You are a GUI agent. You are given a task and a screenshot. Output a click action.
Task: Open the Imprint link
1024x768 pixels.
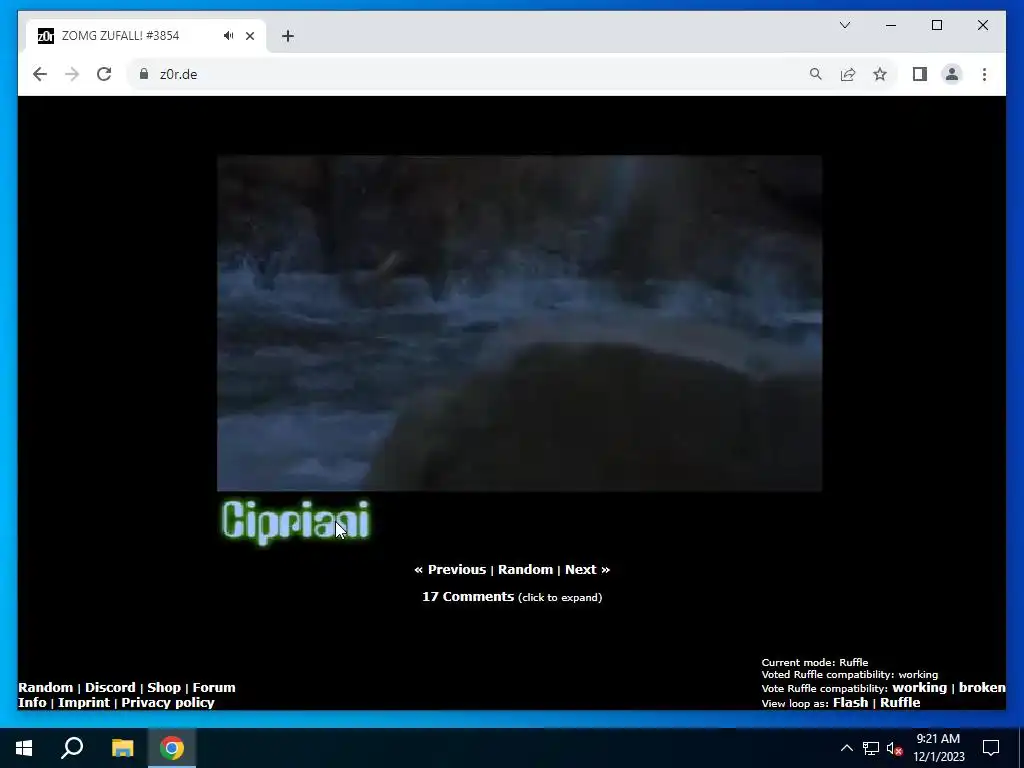pyautogui.click(x=84, y=703)
